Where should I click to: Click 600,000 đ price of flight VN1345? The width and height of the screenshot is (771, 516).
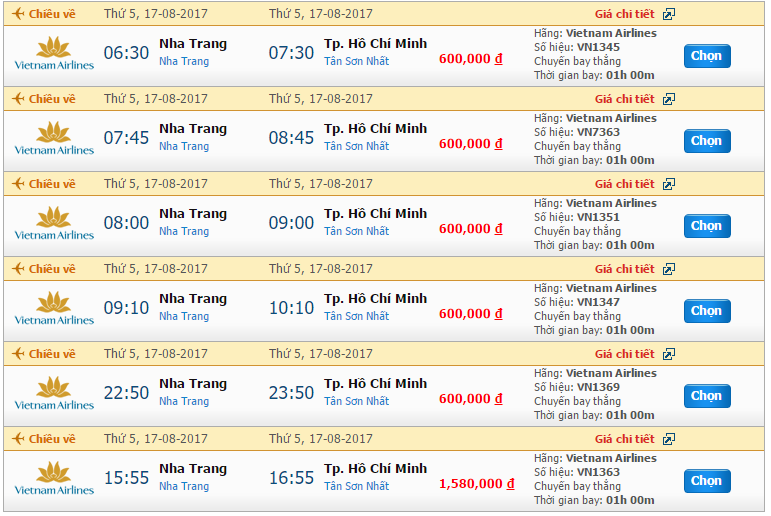click(x=471, y=59)
